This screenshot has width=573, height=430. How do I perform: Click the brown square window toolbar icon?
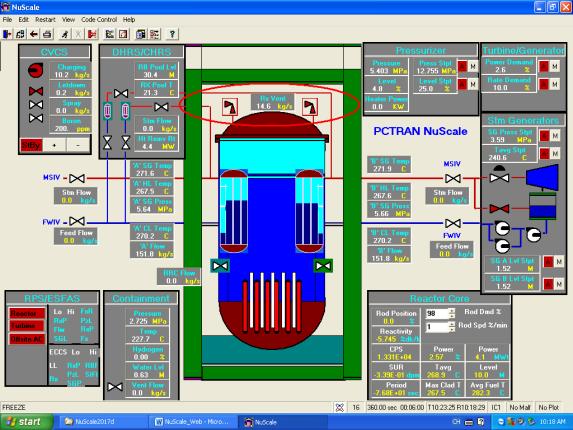pyautogui.click(x=123, y=34)
